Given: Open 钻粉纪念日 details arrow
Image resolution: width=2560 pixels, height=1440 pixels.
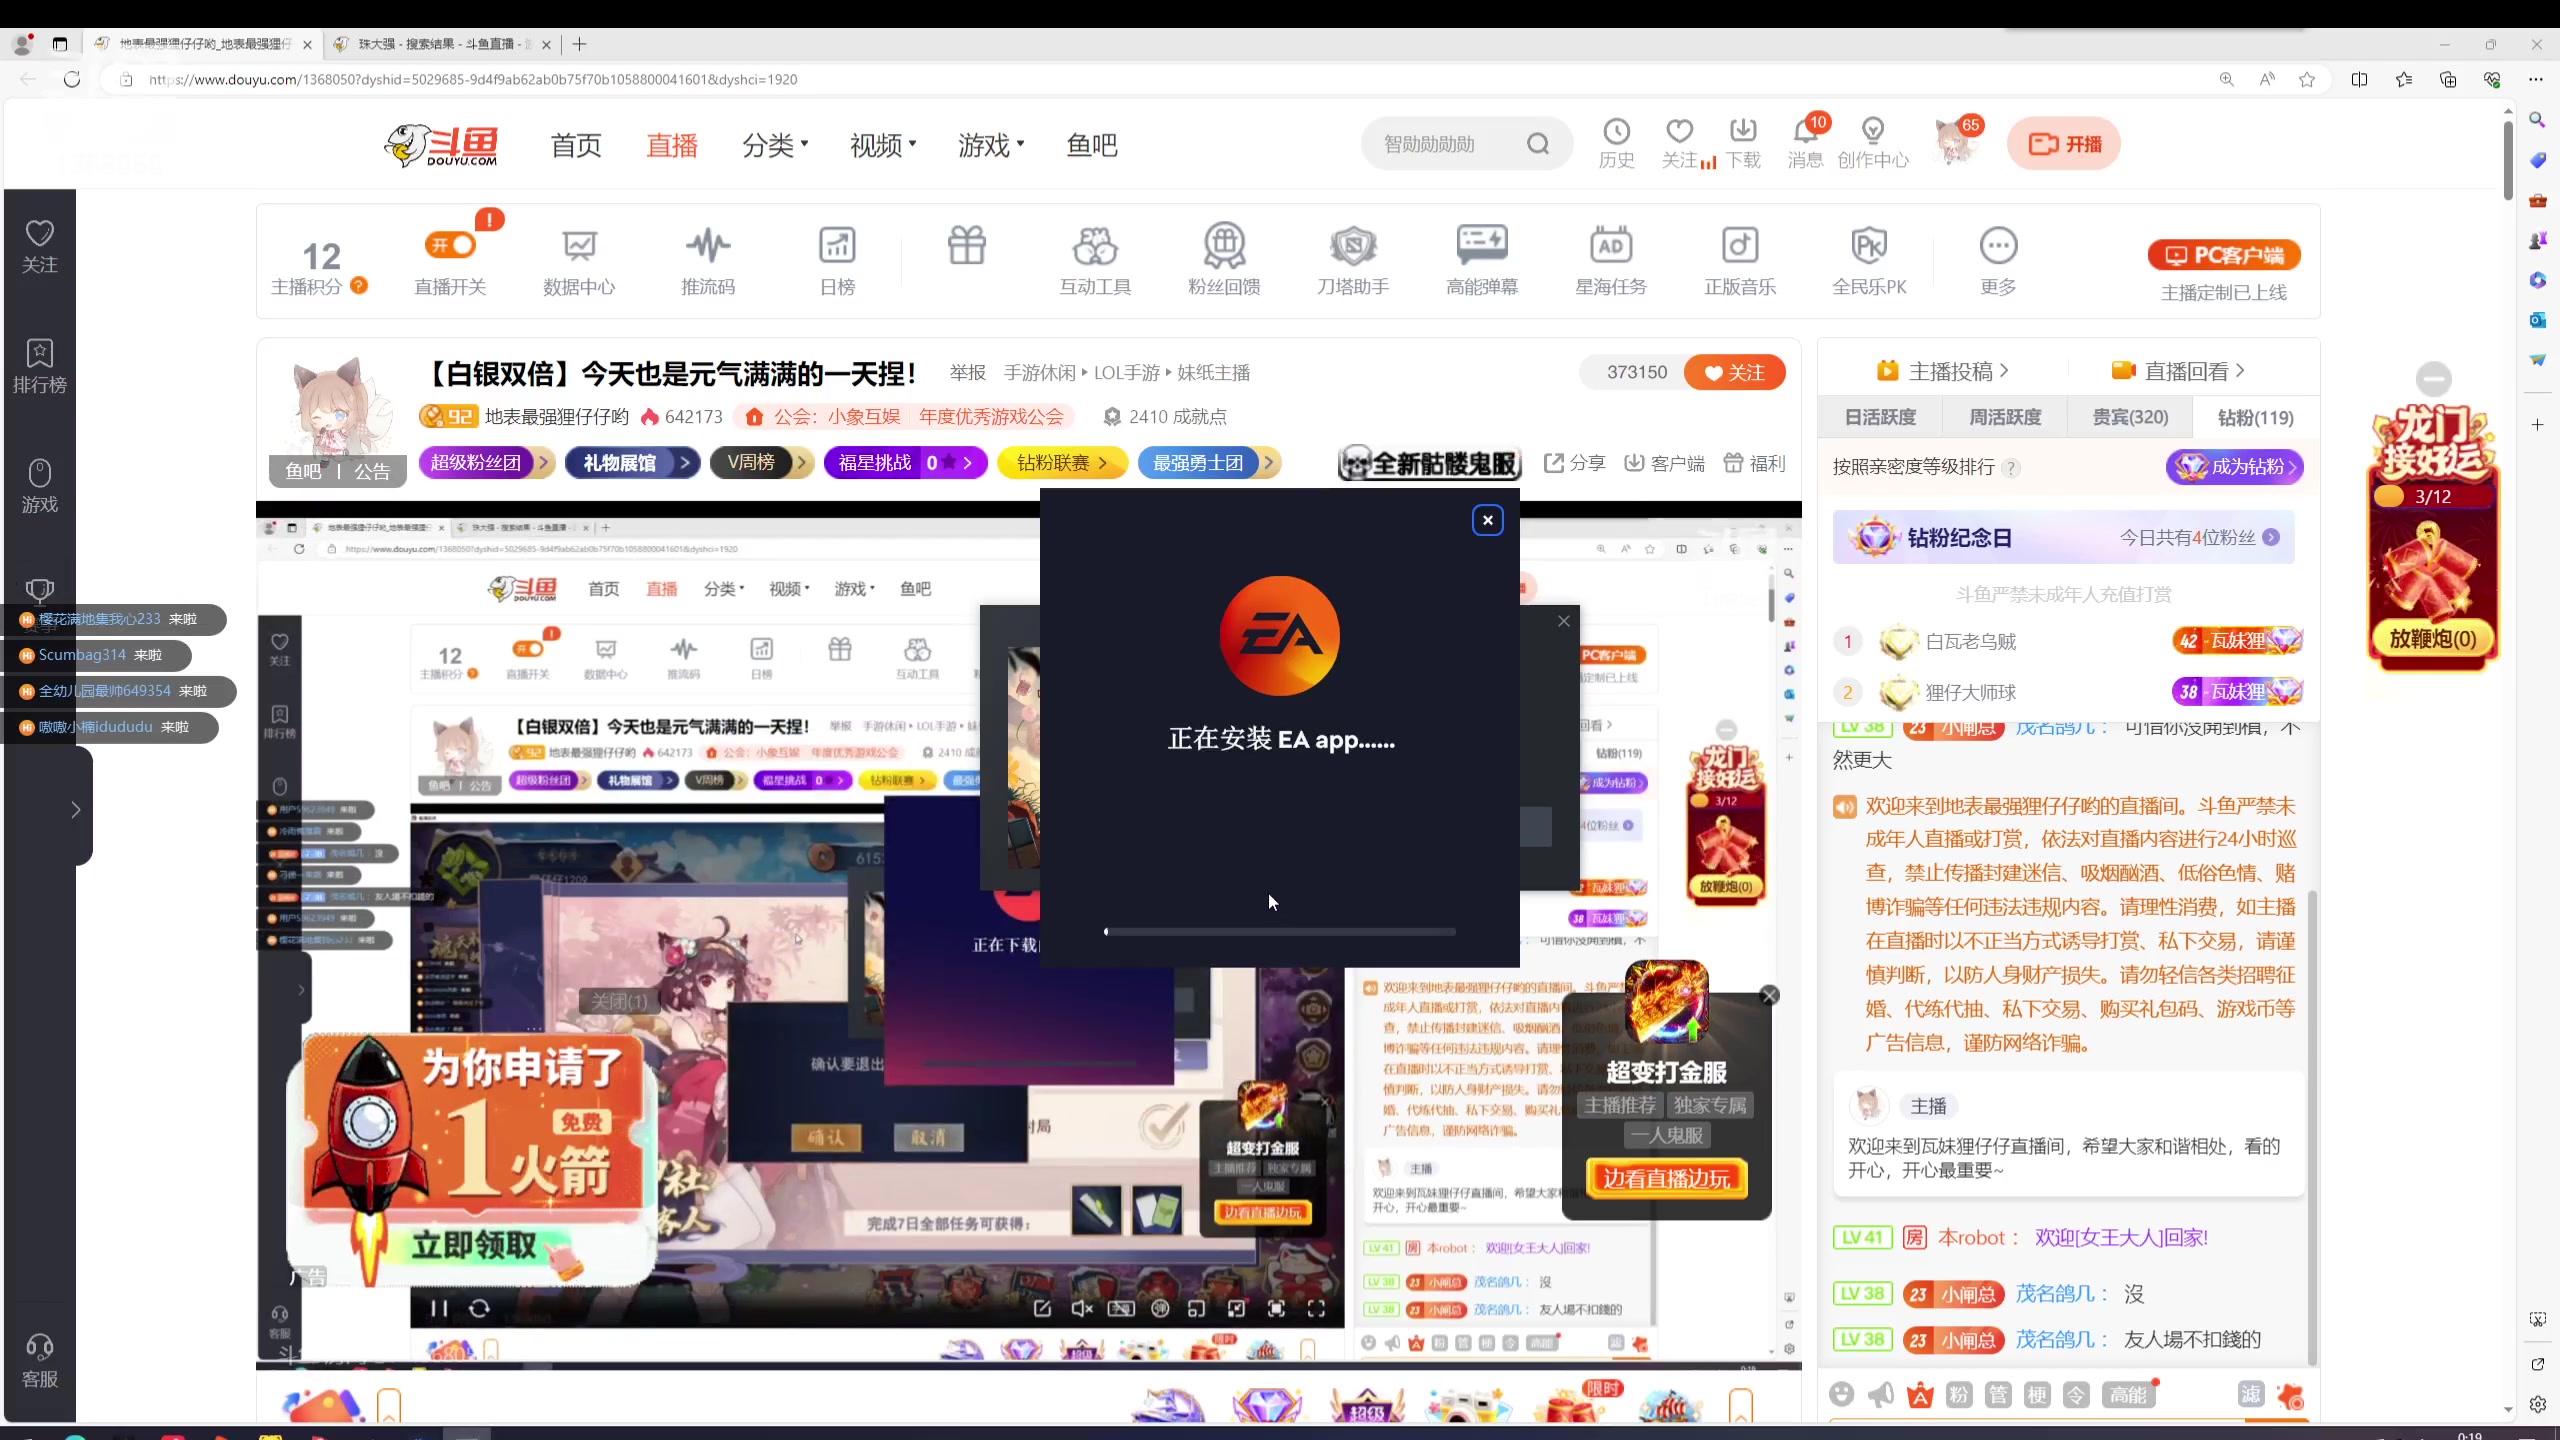Looking at the screenshot, I should [2271, 537].
